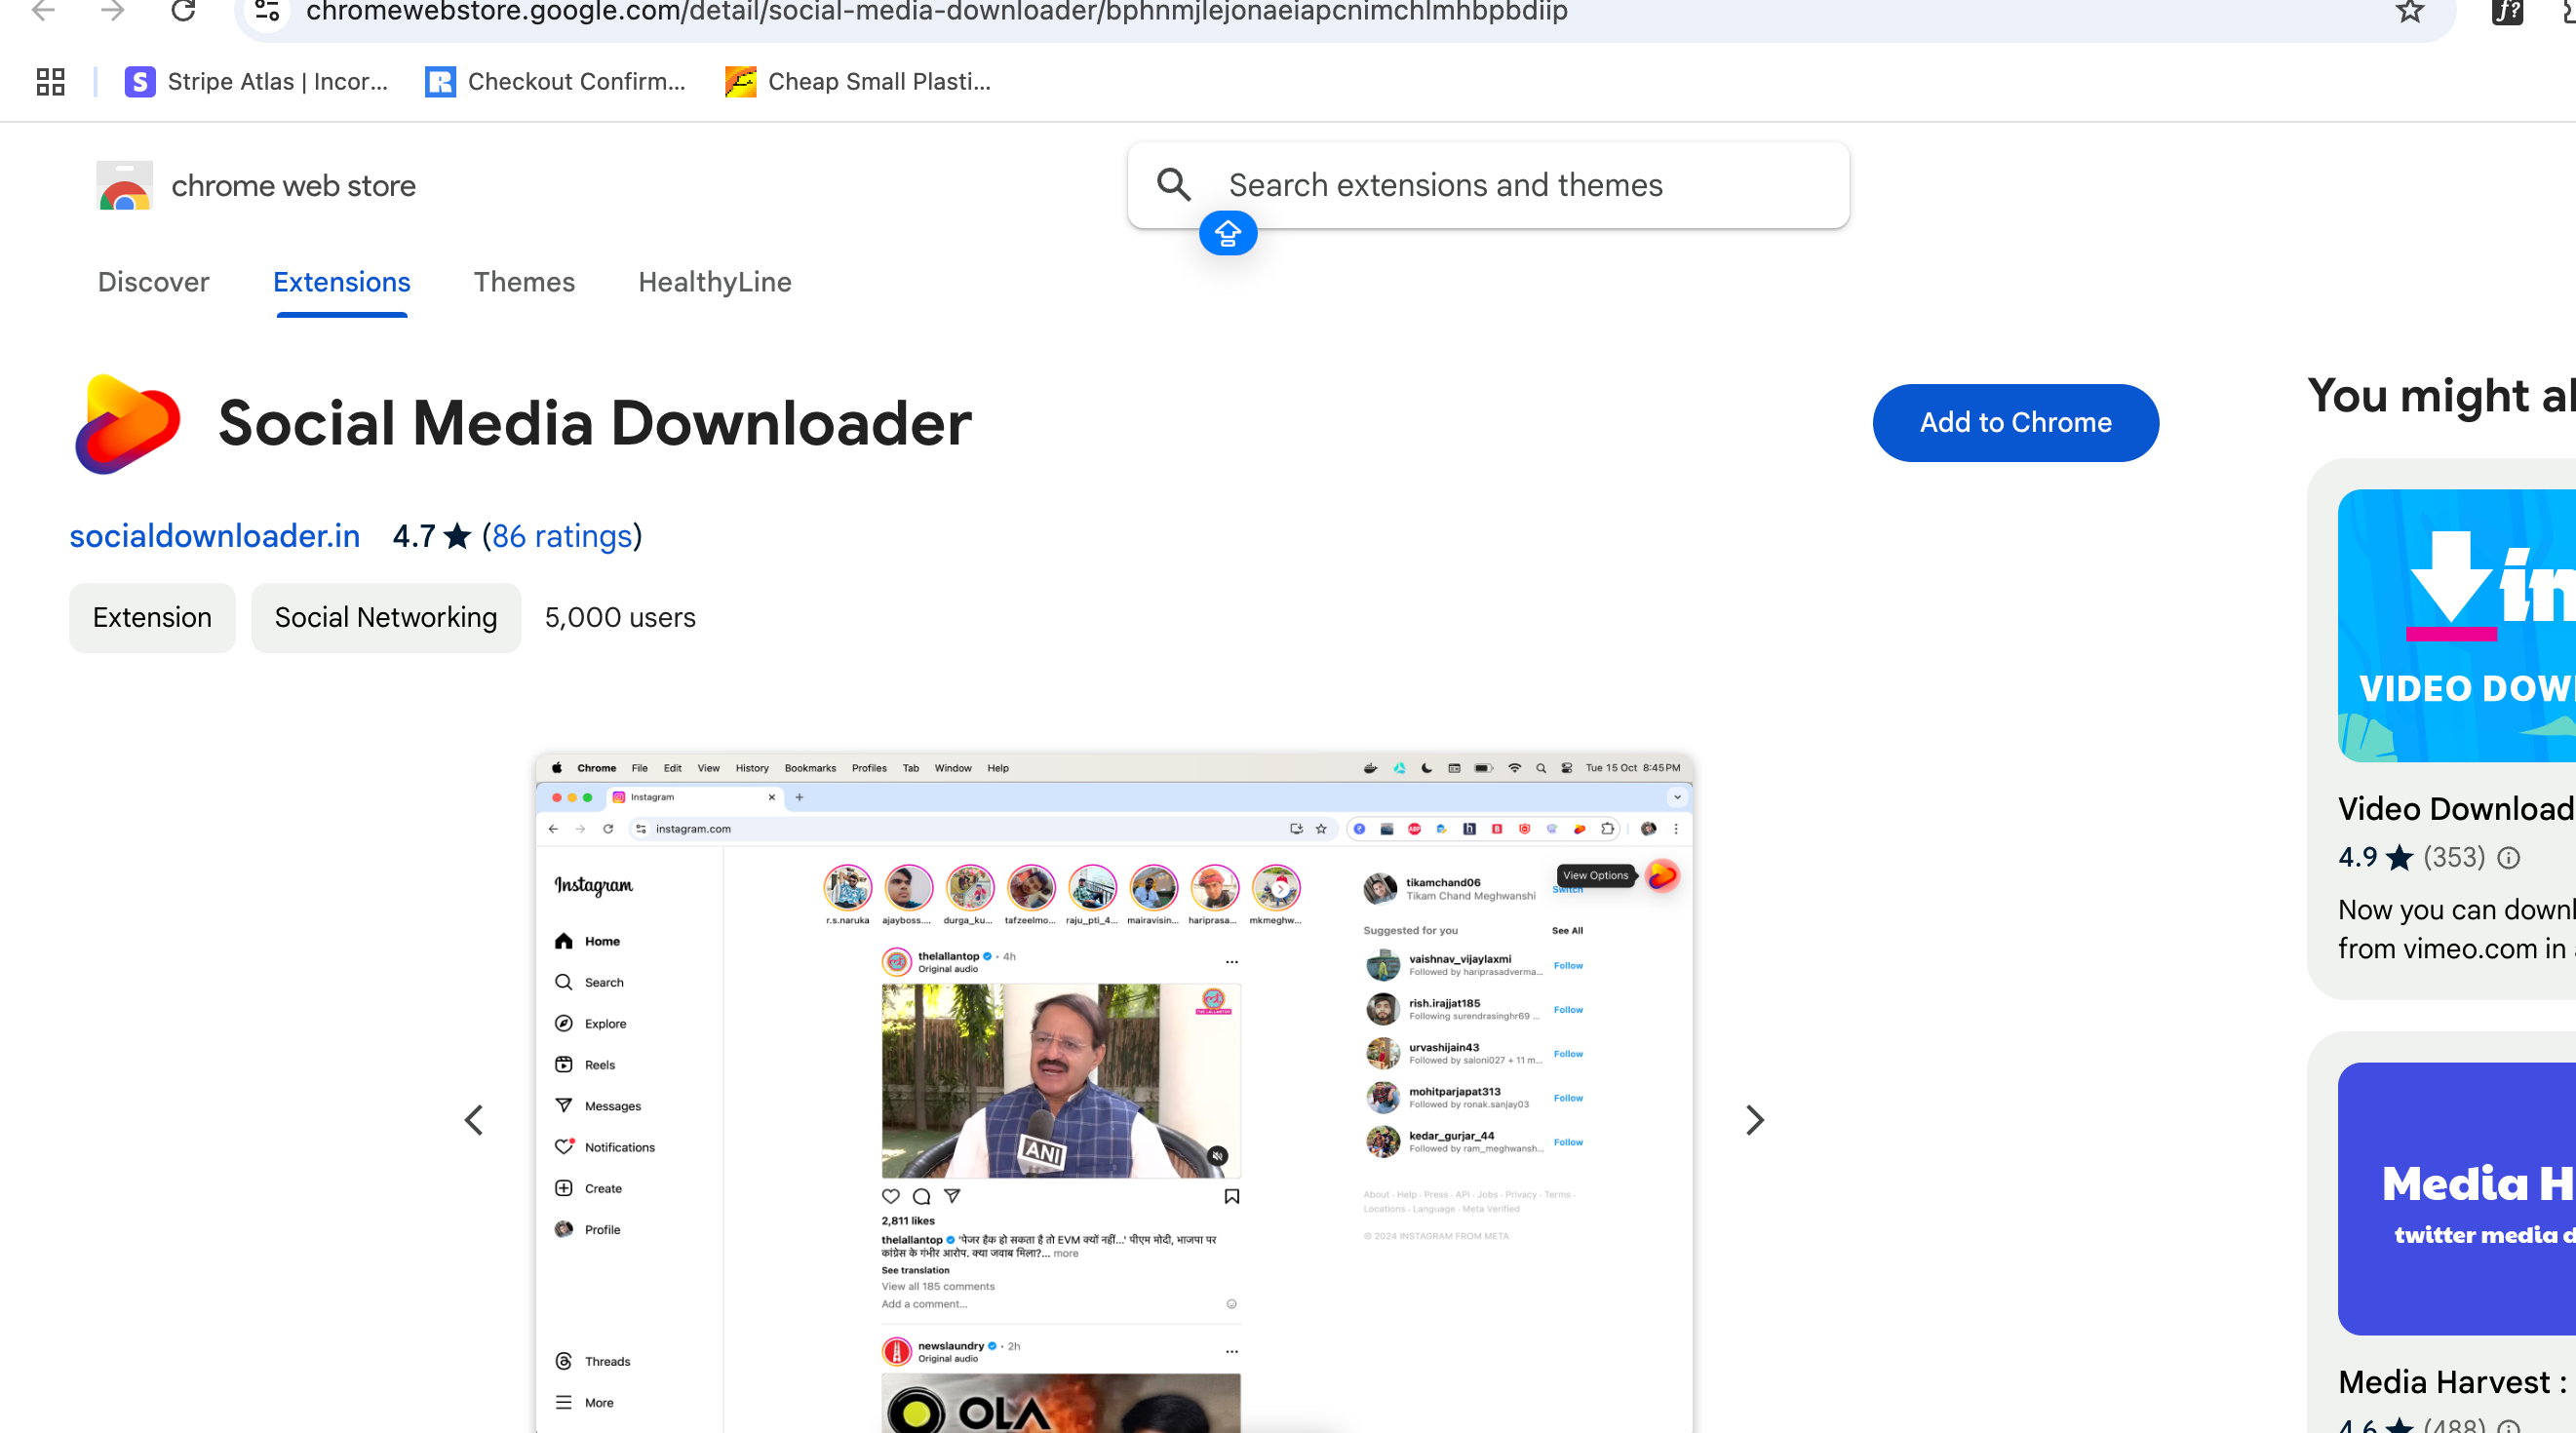Click the Extension category chip

[152, 617]
